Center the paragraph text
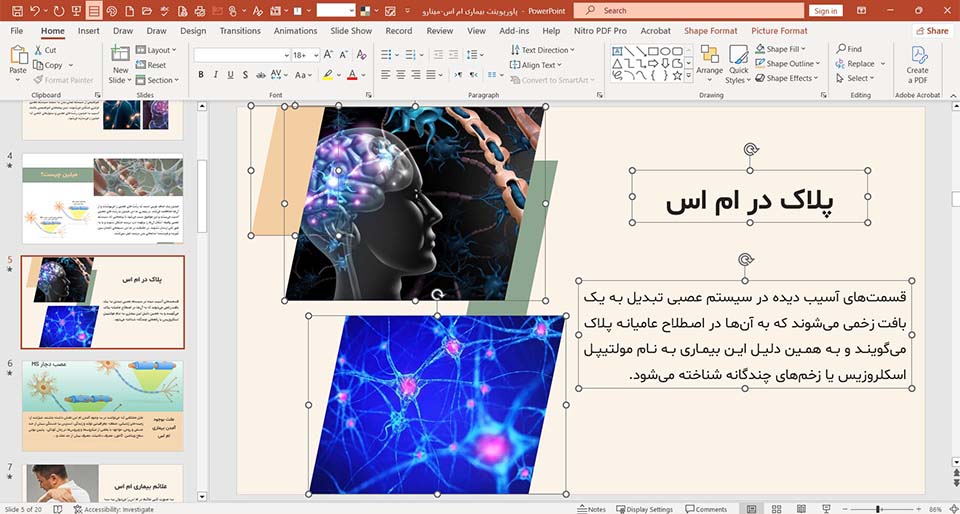Viewport: 960px width, 514px height. pyautogui.click(x=400, y=75)
